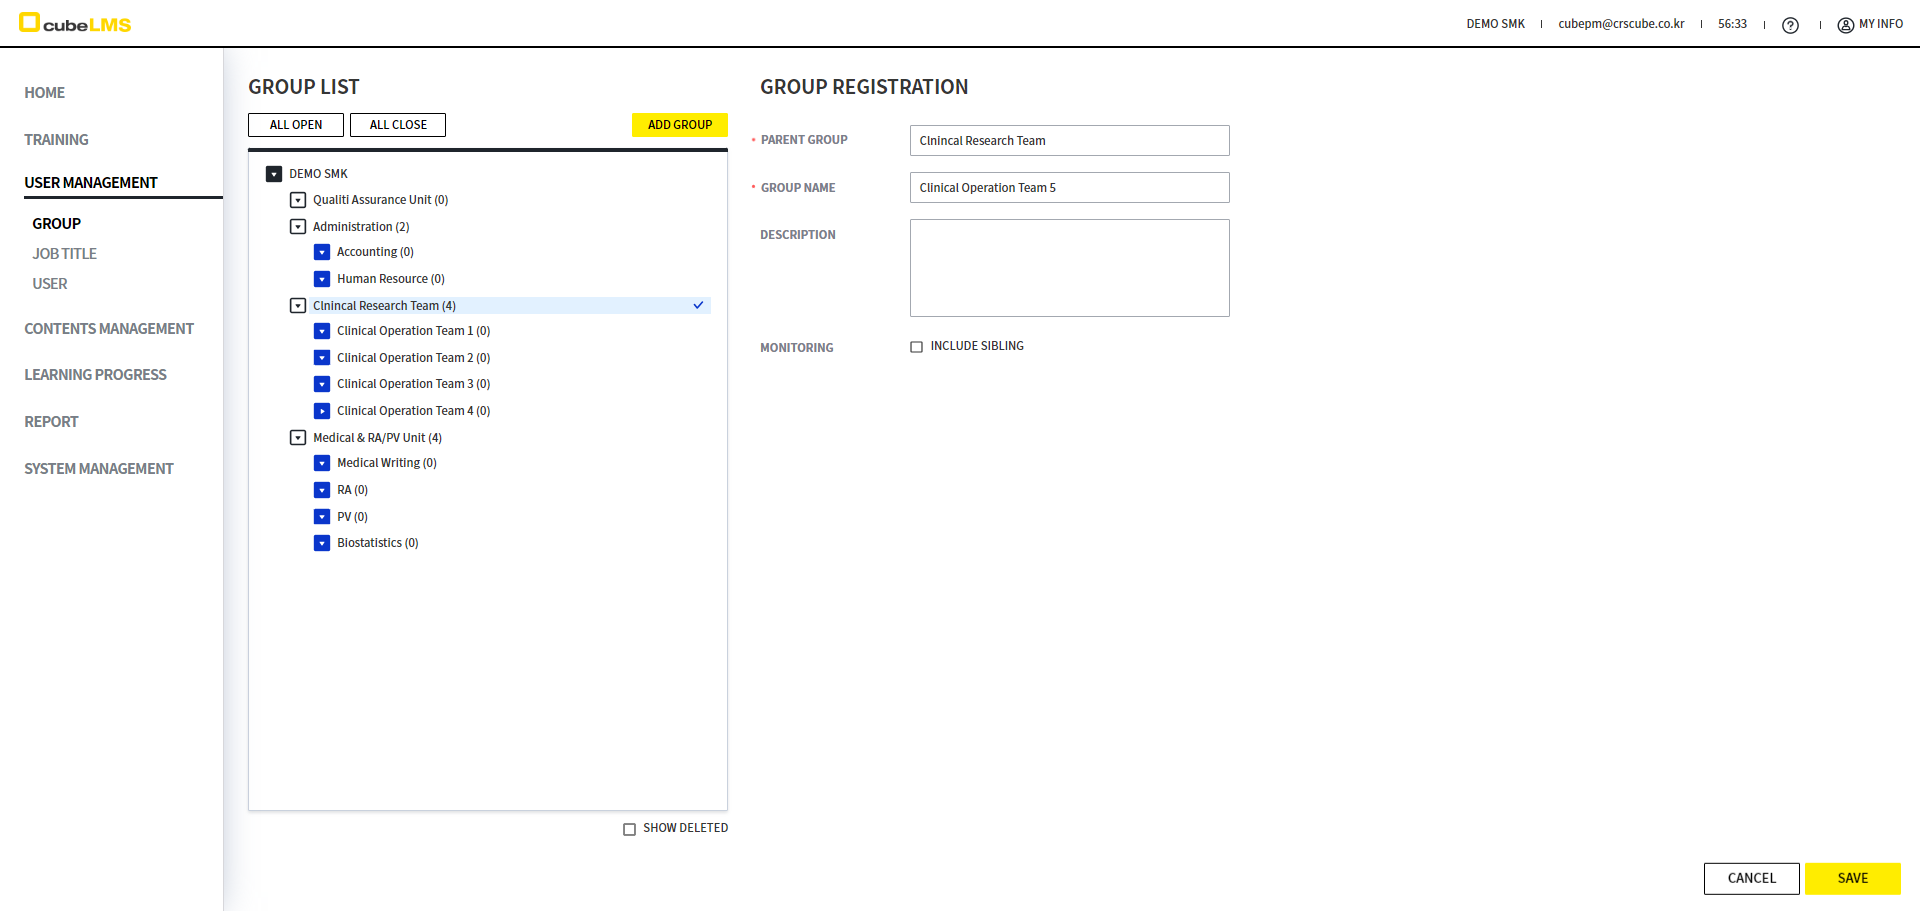Viewport: 1920px width, 911px height.
Task: Click blue icon beside Medical Writing
Action: pos(322,463)
